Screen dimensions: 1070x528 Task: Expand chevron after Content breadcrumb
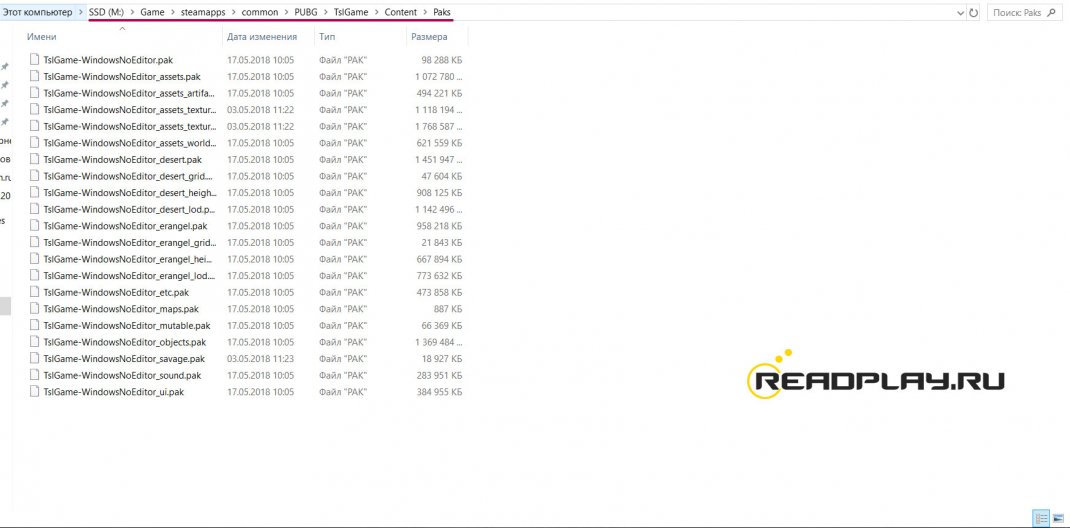pos(425,12)
